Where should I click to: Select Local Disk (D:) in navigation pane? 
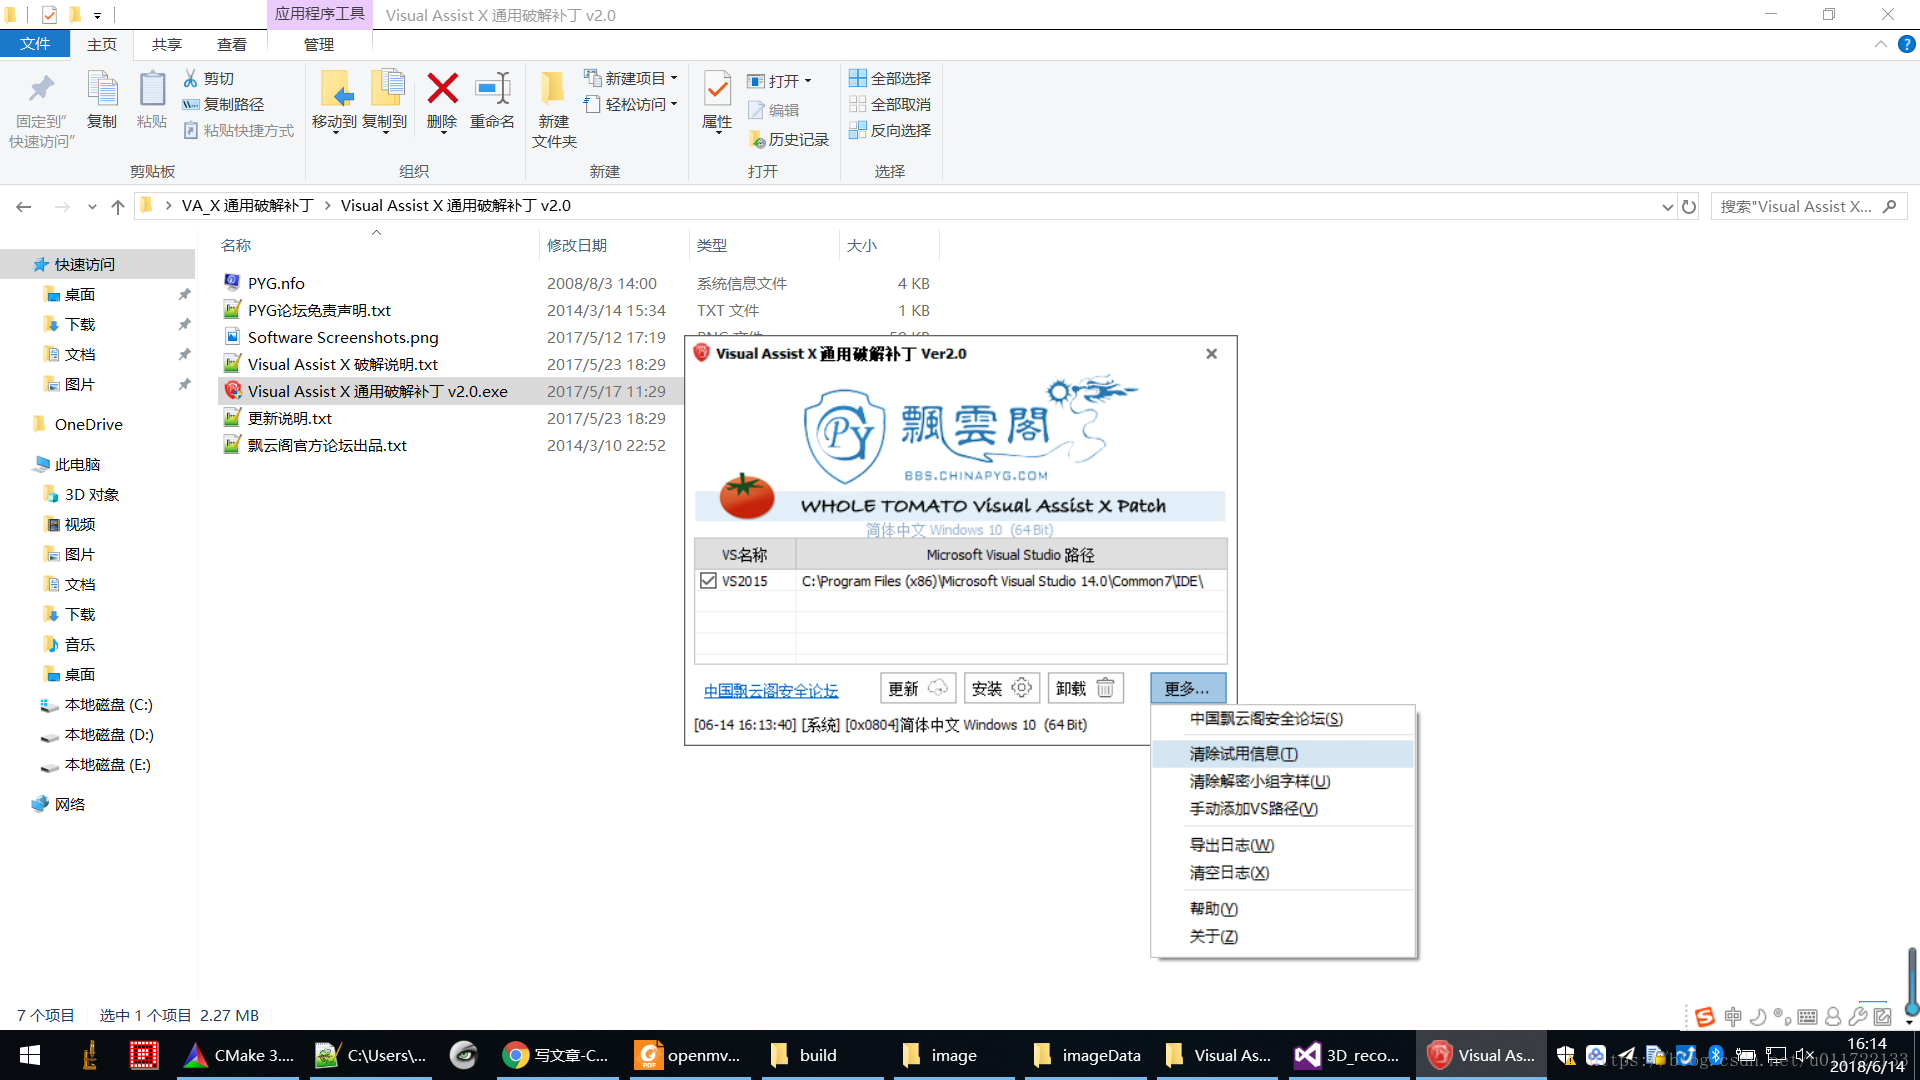point(109,734)
